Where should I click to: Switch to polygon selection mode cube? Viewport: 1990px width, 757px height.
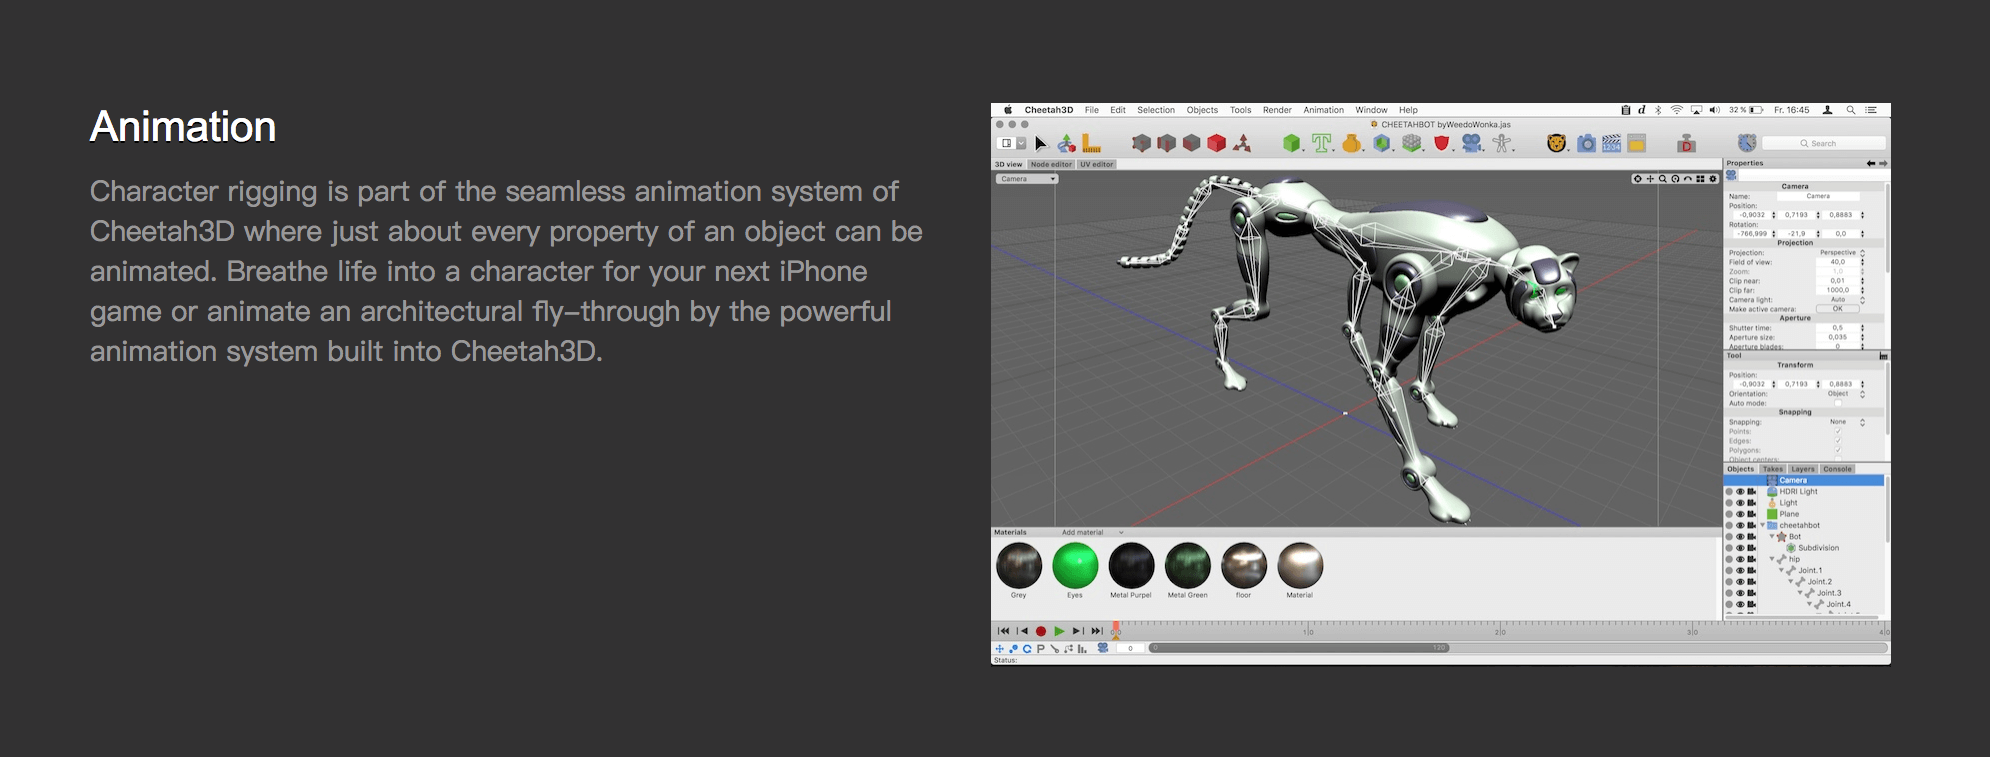coord(1191,143)
